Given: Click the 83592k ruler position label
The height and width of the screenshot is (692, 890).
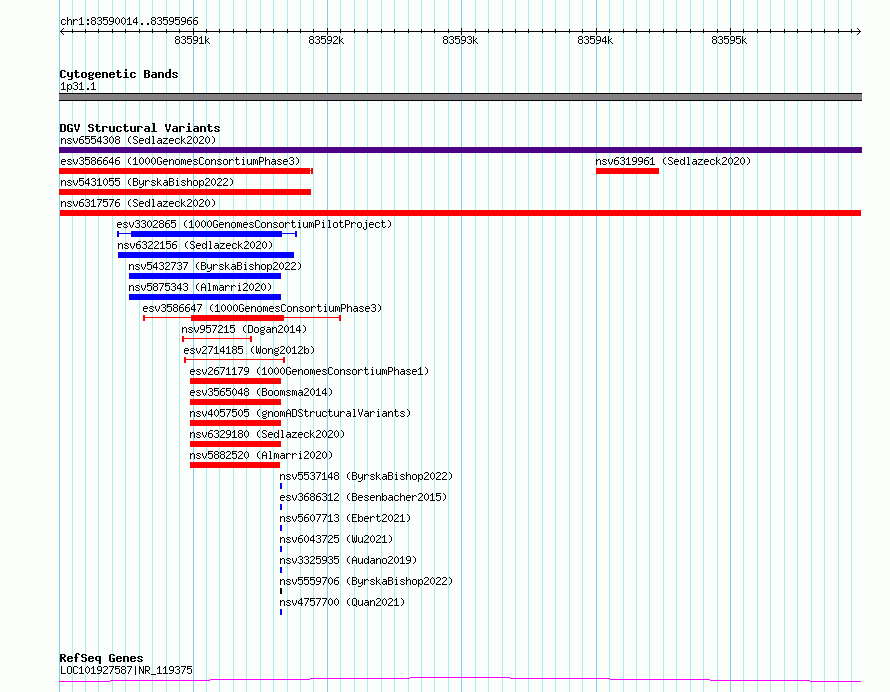Looking at the screenshot, I should pos(326,40).
